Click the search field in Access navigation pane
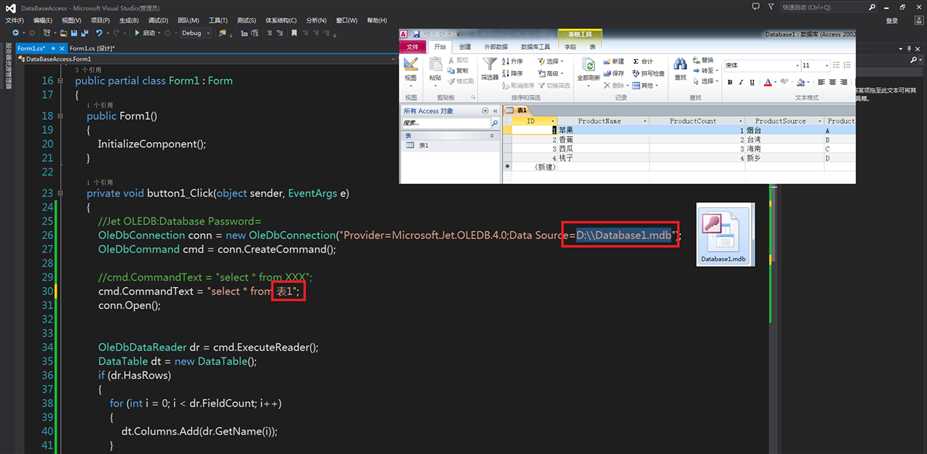This screenshot has height=454, width=927. 446,124
